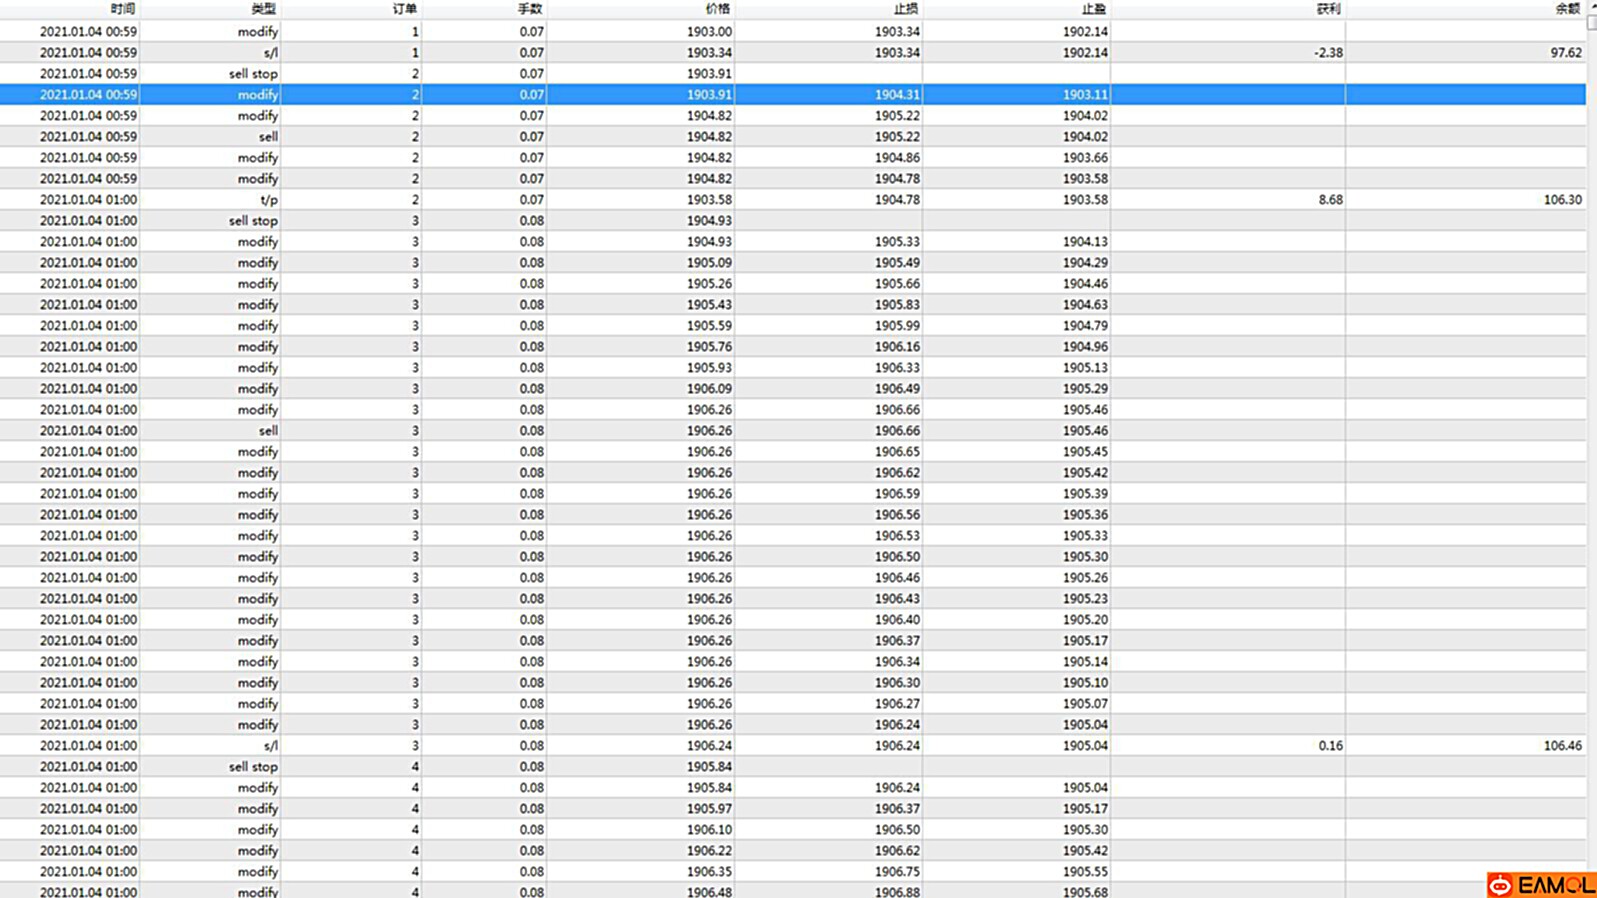Select the price value 1906.09
The height and width of the screenshot is (898, 1597).
[x=709, y=389]
